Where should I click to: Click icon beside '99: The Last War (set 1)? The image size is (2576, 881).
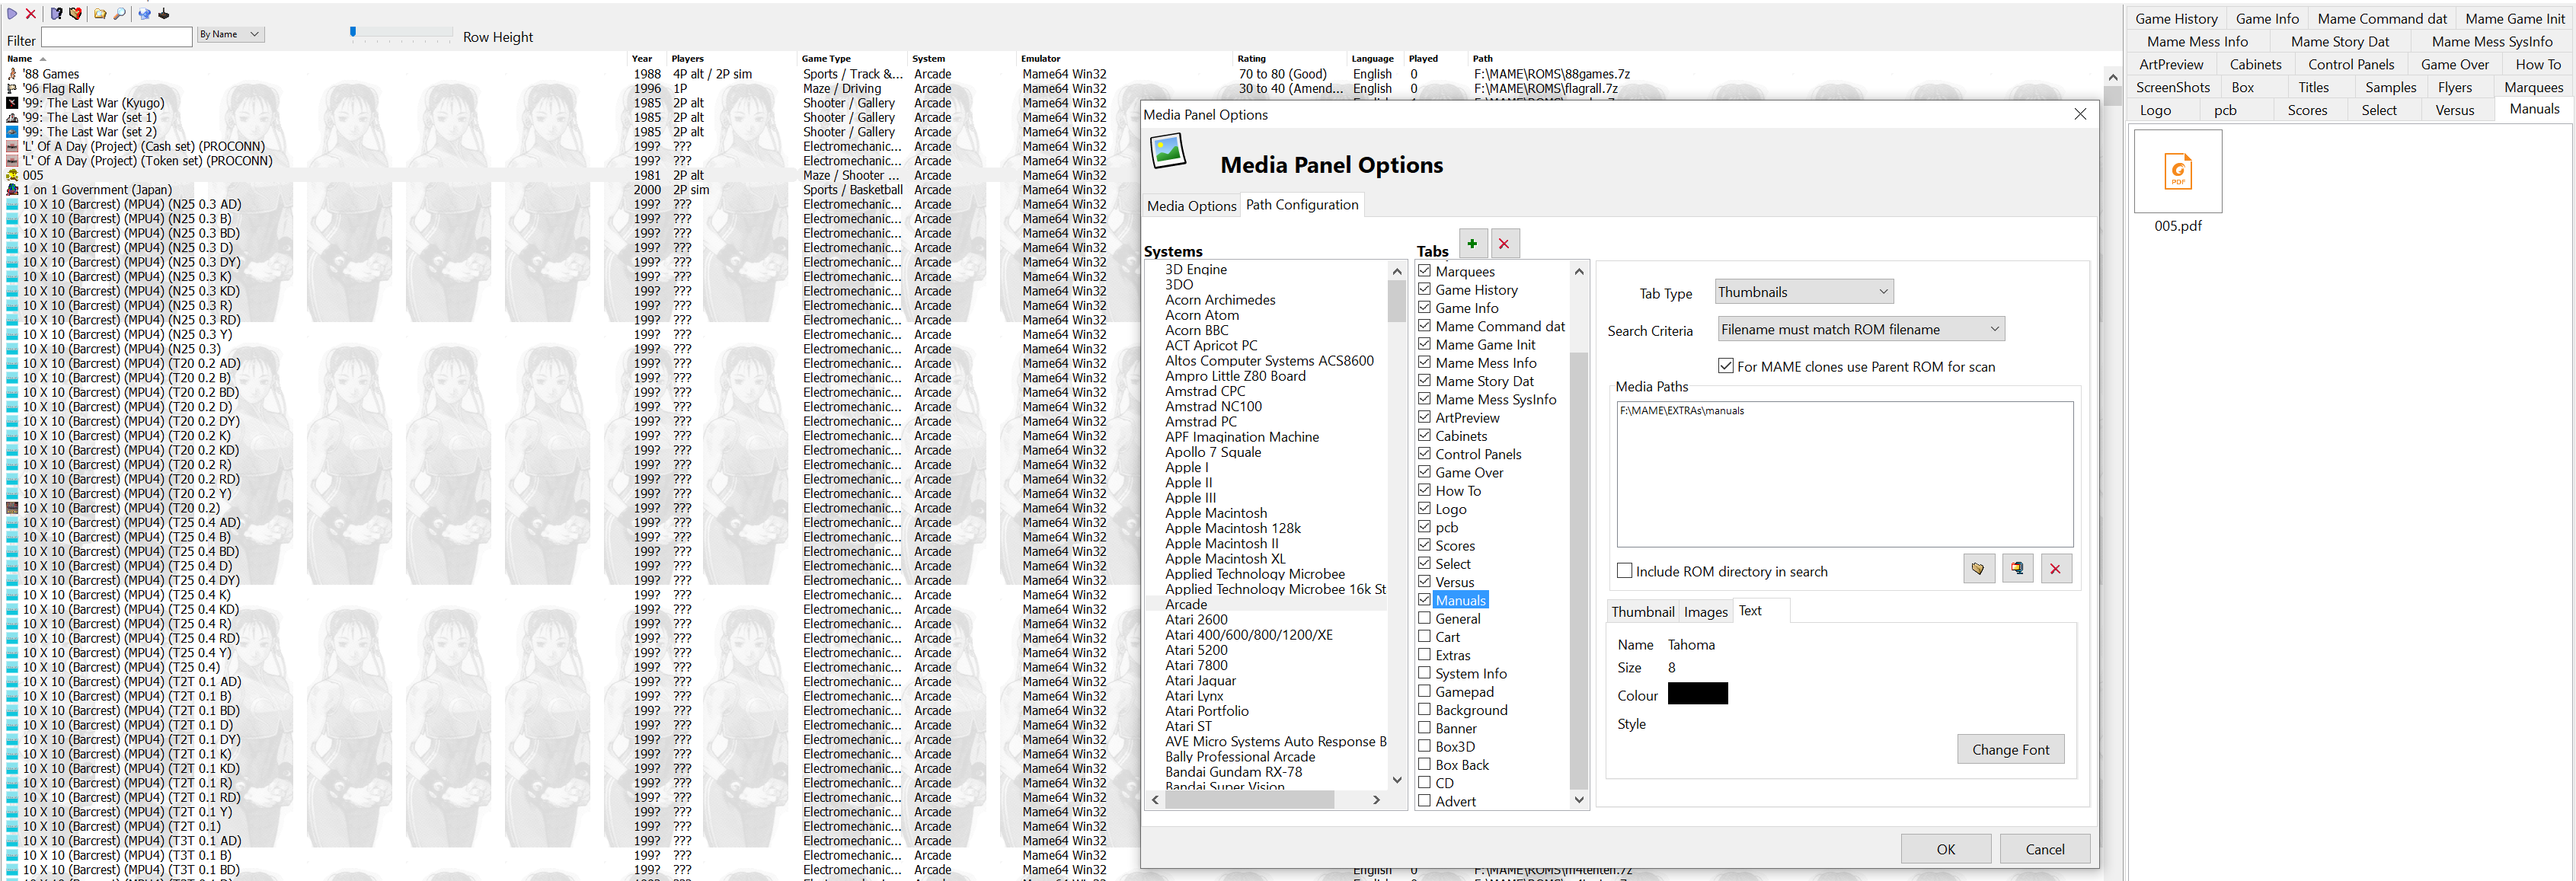tap(12, 118)
